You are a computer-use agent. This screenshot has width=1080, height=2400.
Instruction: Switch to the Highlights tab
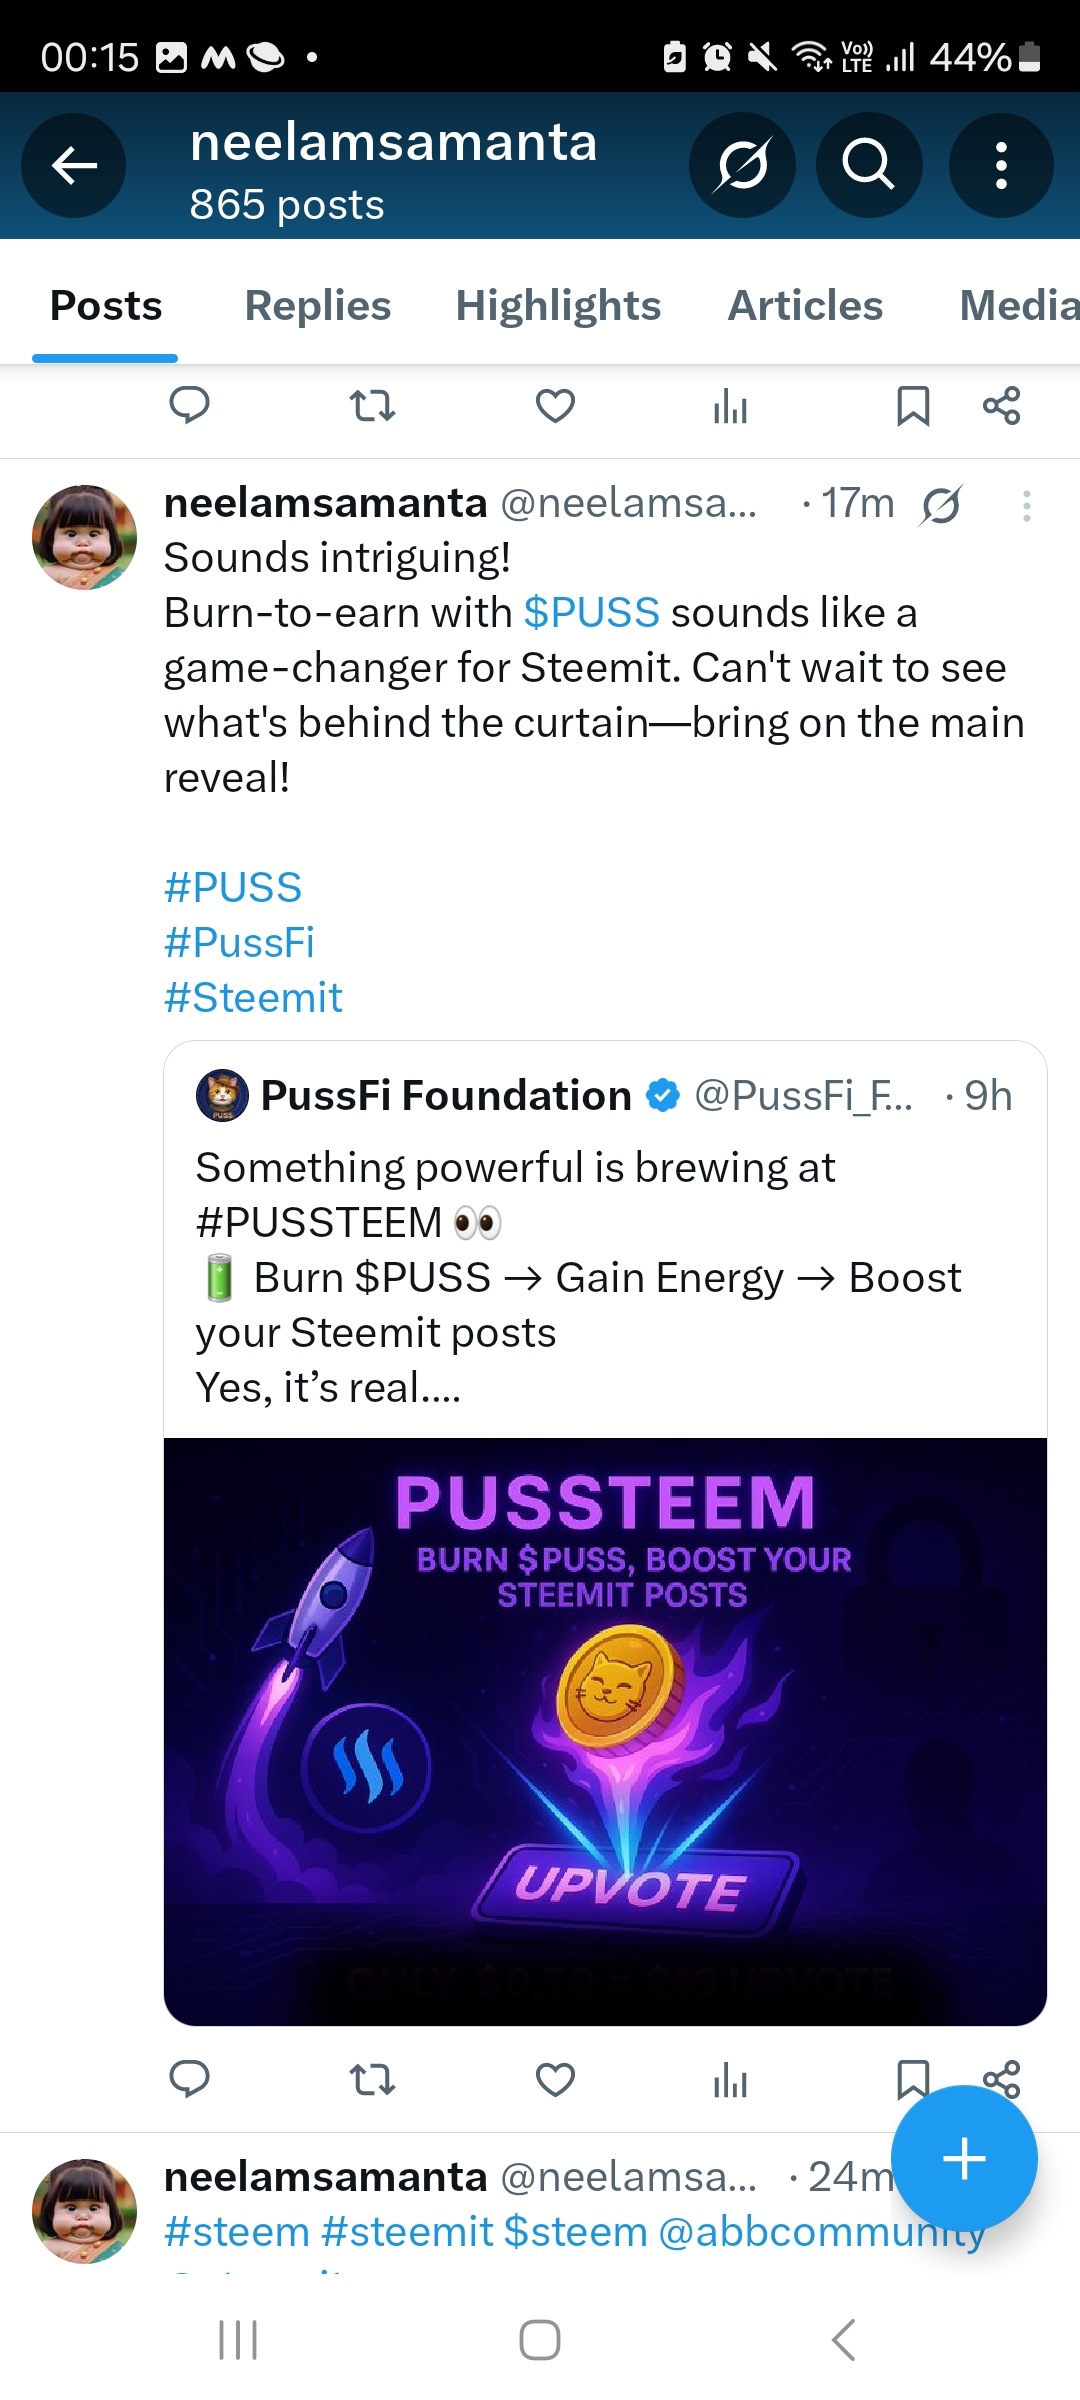558,306
